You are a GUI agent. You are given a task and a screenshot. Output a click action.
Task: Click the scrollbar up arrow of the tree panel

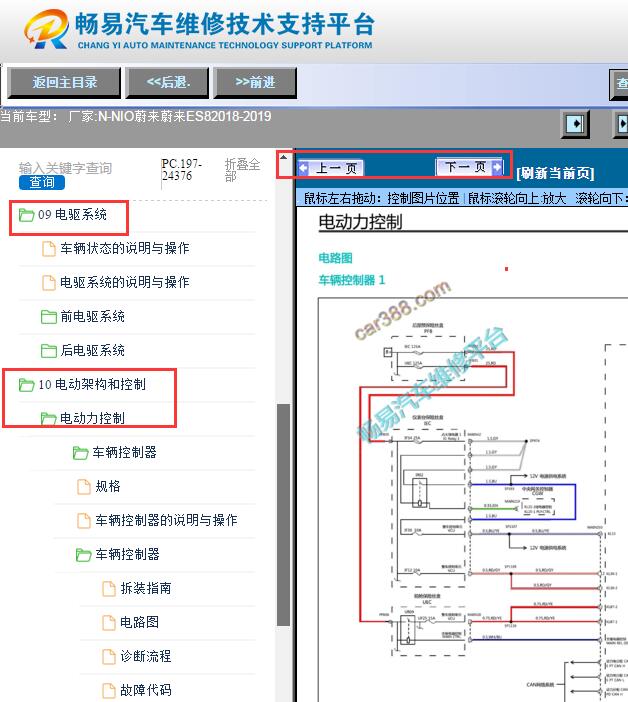tap(283, 157)
